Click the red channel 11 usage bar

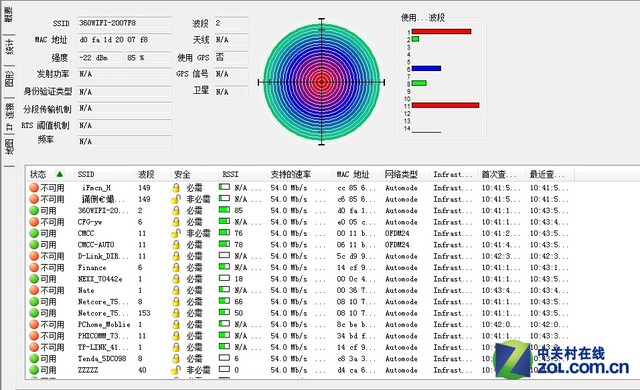(x=445, y=105)
